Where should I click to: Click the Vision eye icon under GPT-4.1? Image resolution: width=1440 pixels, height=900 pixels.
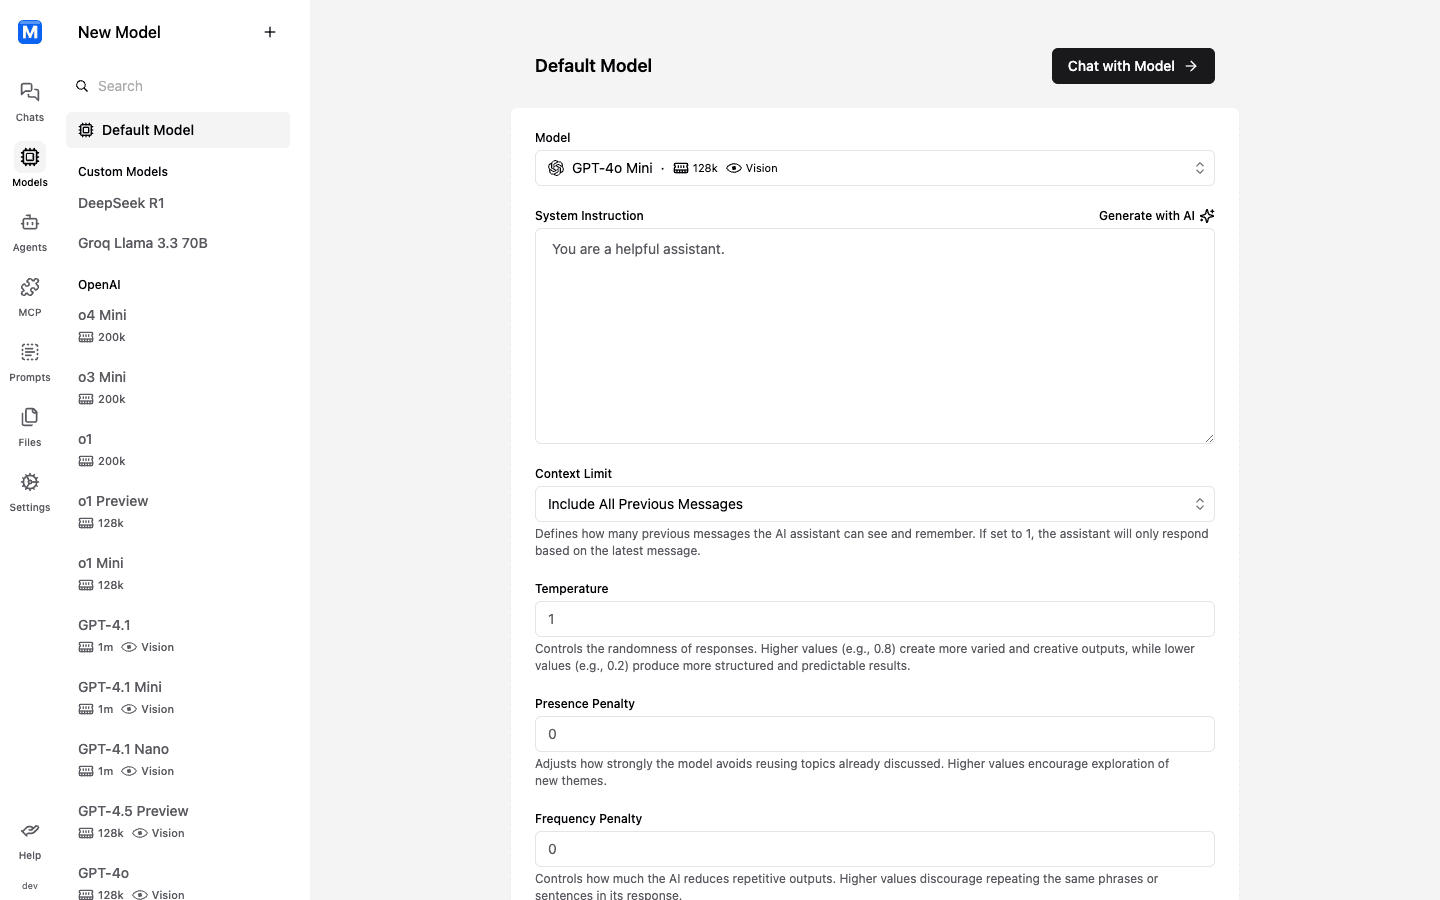129,647
